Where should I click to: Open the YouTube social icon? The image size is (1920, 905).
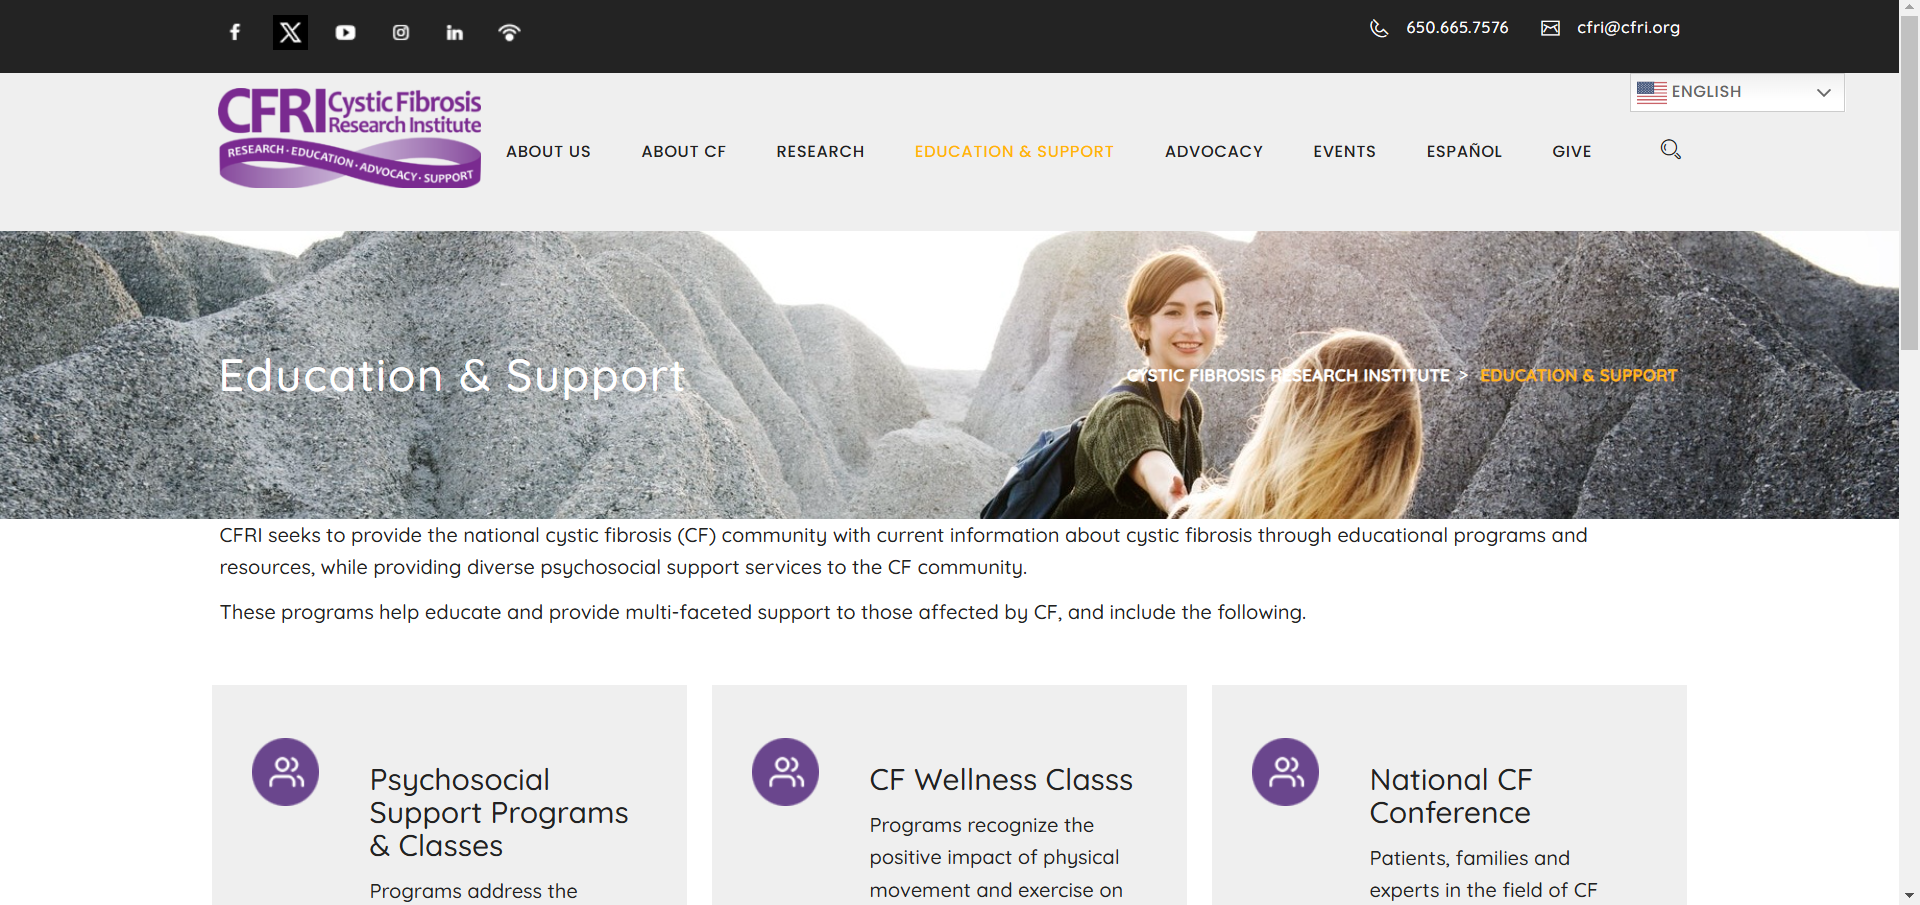pyautogui.click(x=345, y=32)
